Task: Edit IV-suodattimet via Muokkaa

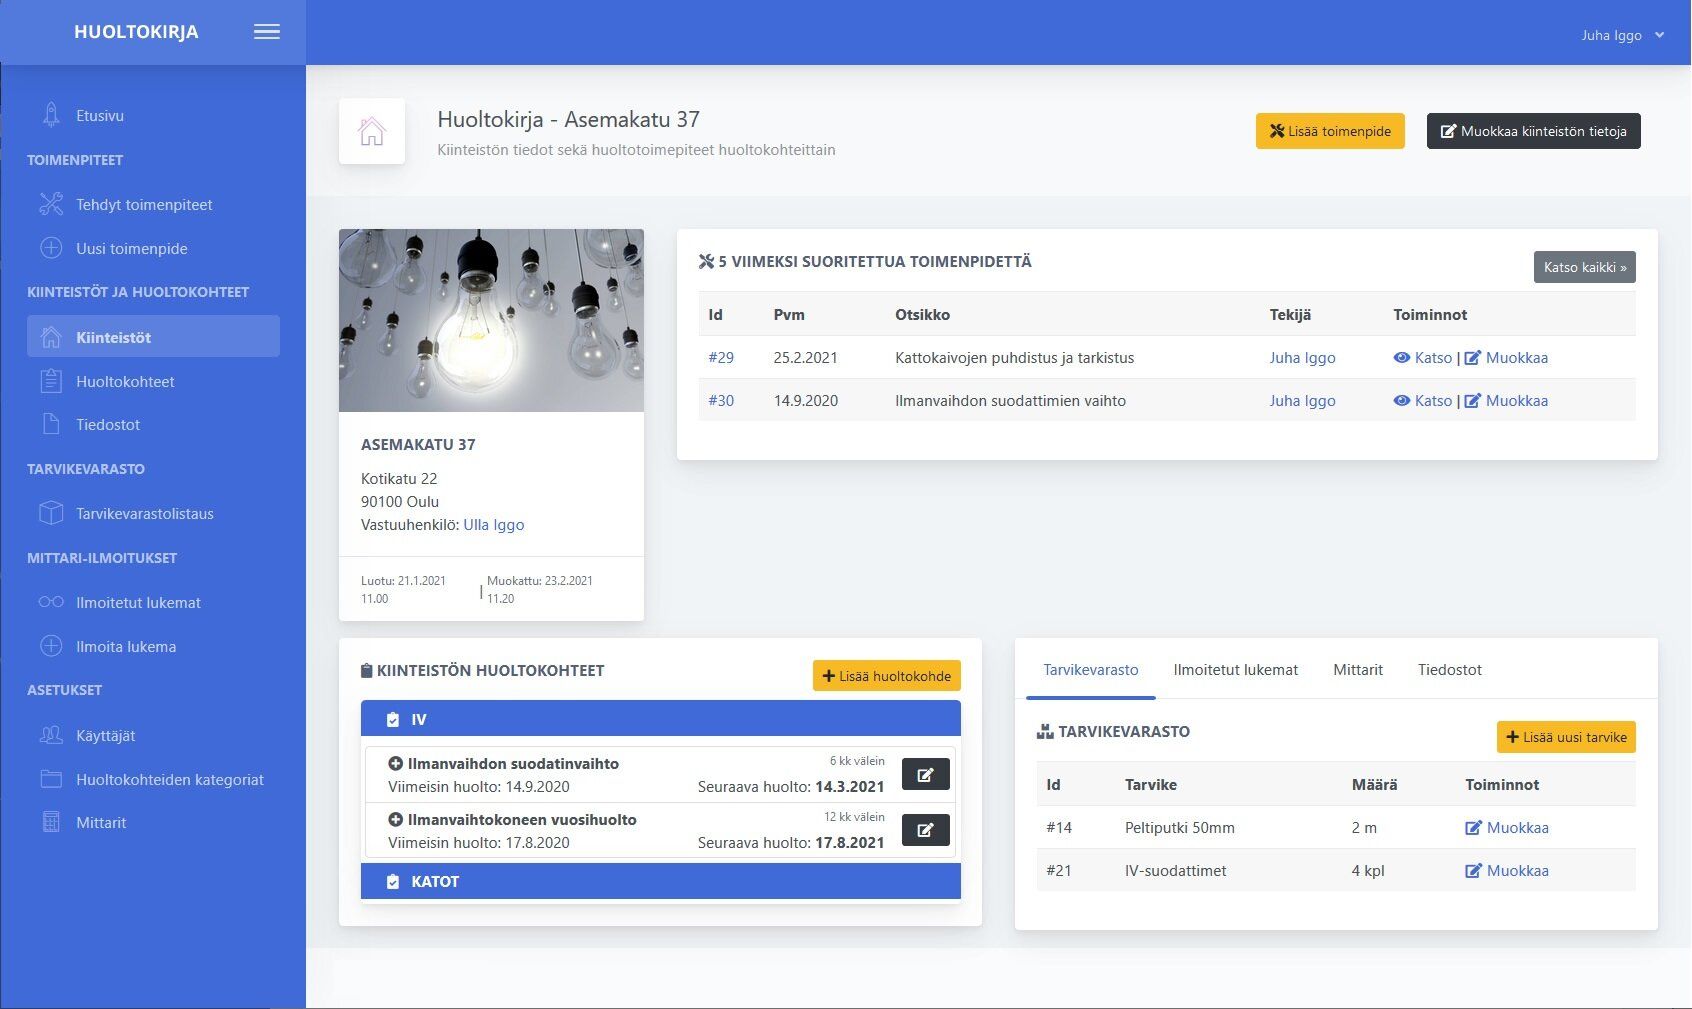Action: pyautogui.click(x=1507, y=871)
